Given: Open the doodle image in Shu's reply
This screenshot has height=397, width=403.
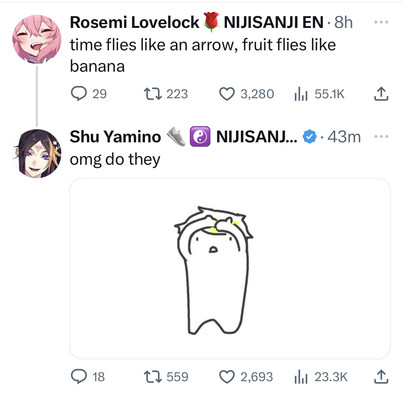Looking at the screenshot, I should [230, 269].
